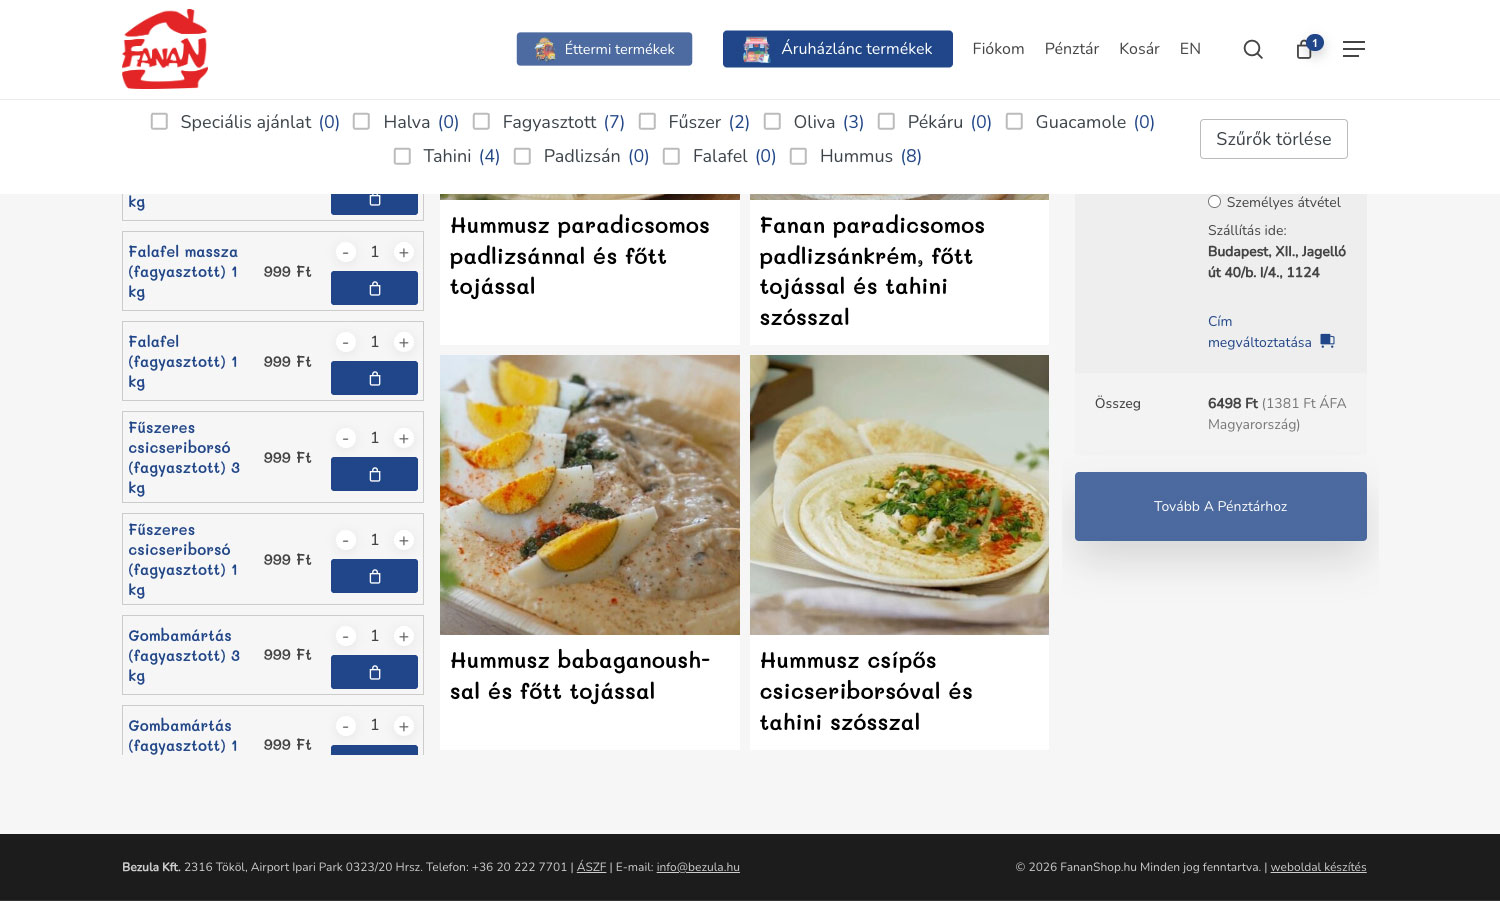1500x901 pixels.
Task: Go to Pénztár in the navigation
Action: 1071,49
